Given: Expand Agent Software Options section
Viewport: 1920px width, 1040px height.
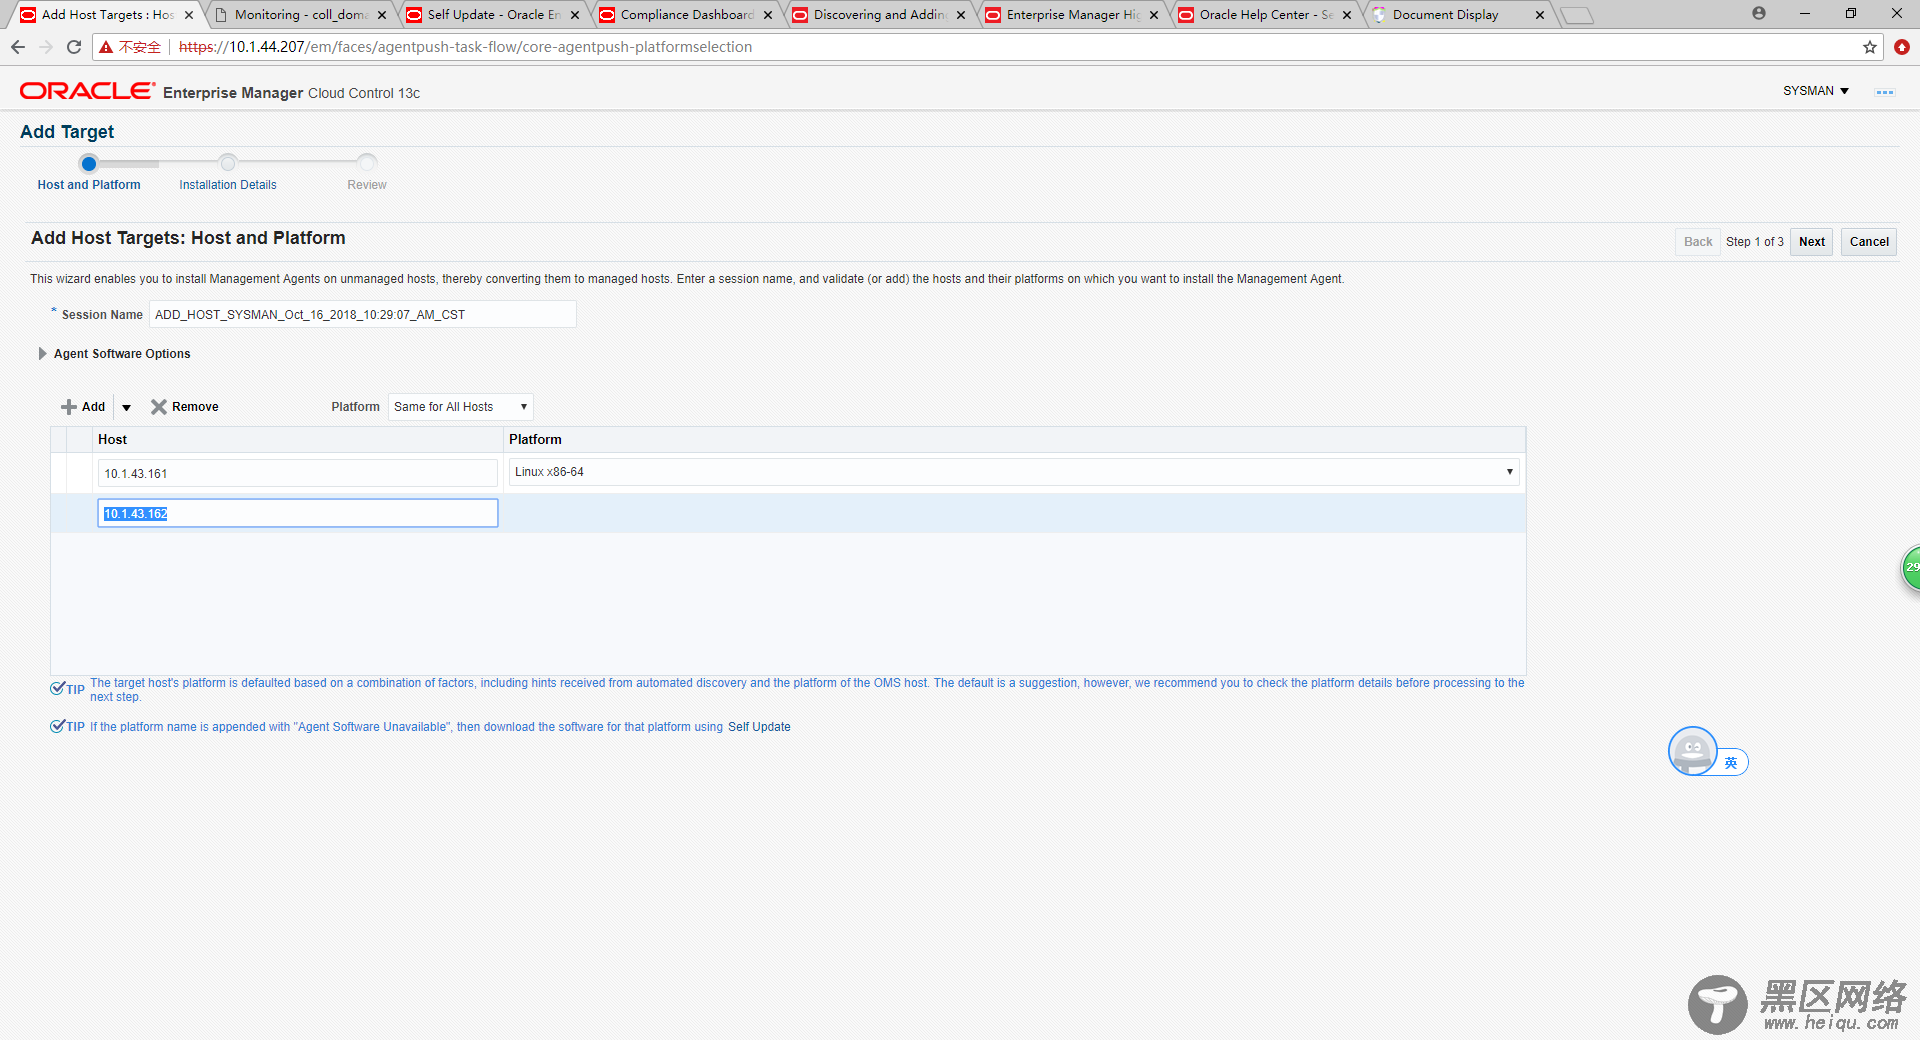Looking at the screenshot, I should (x=42, y=354).
